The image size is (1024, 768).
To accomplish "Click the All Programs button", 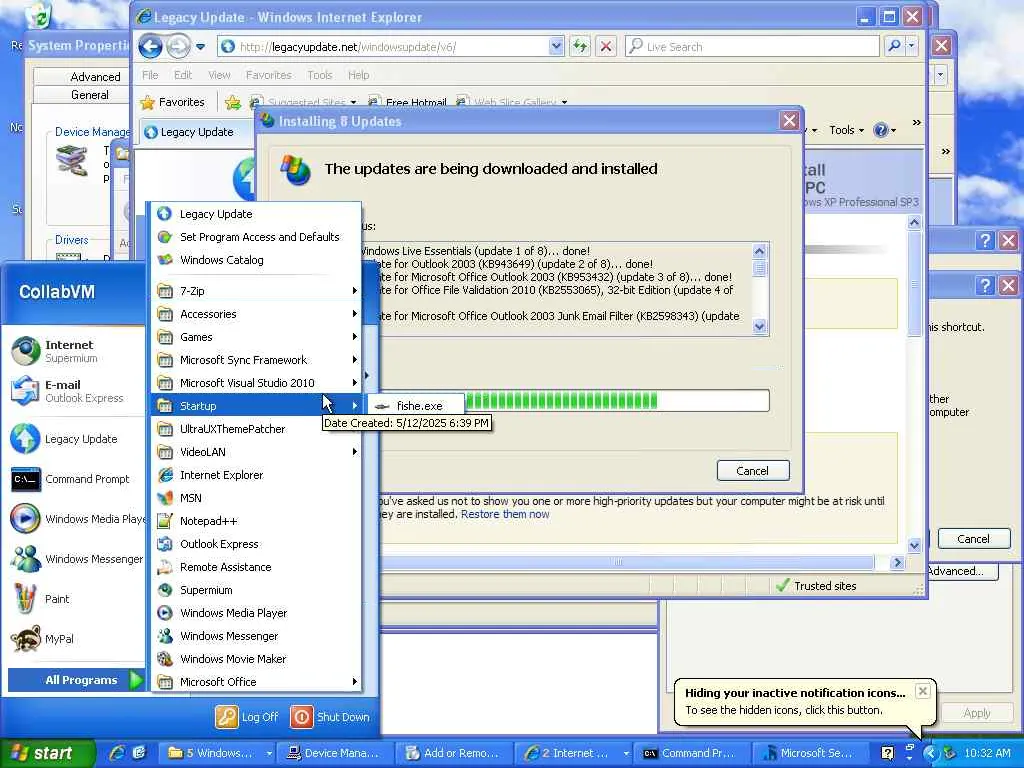I will [76, 680].
